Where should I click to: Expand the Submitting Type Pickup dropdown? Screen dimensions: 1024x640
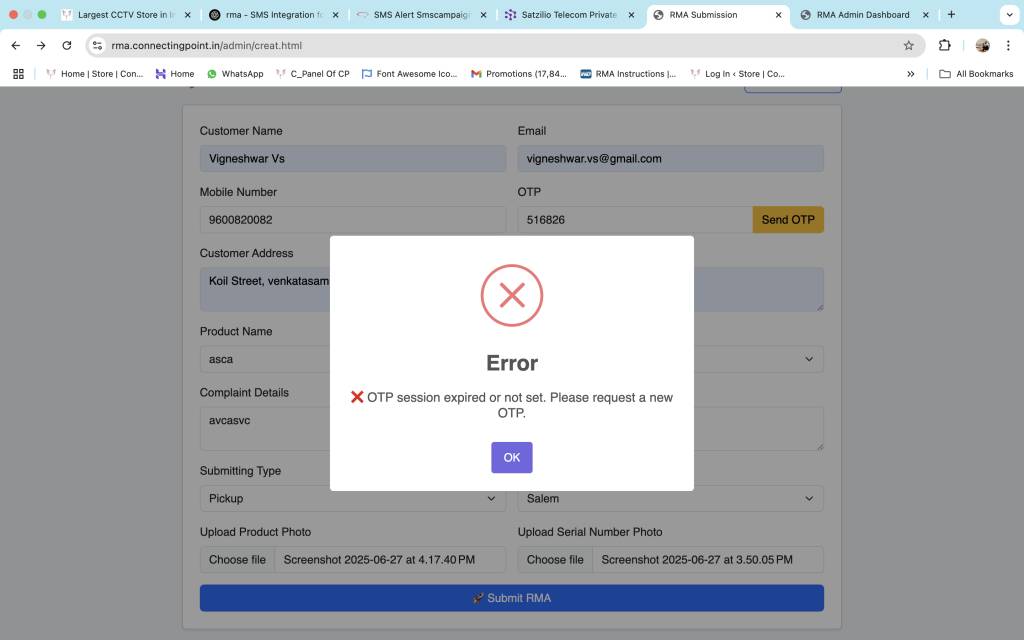click(352, 498)
